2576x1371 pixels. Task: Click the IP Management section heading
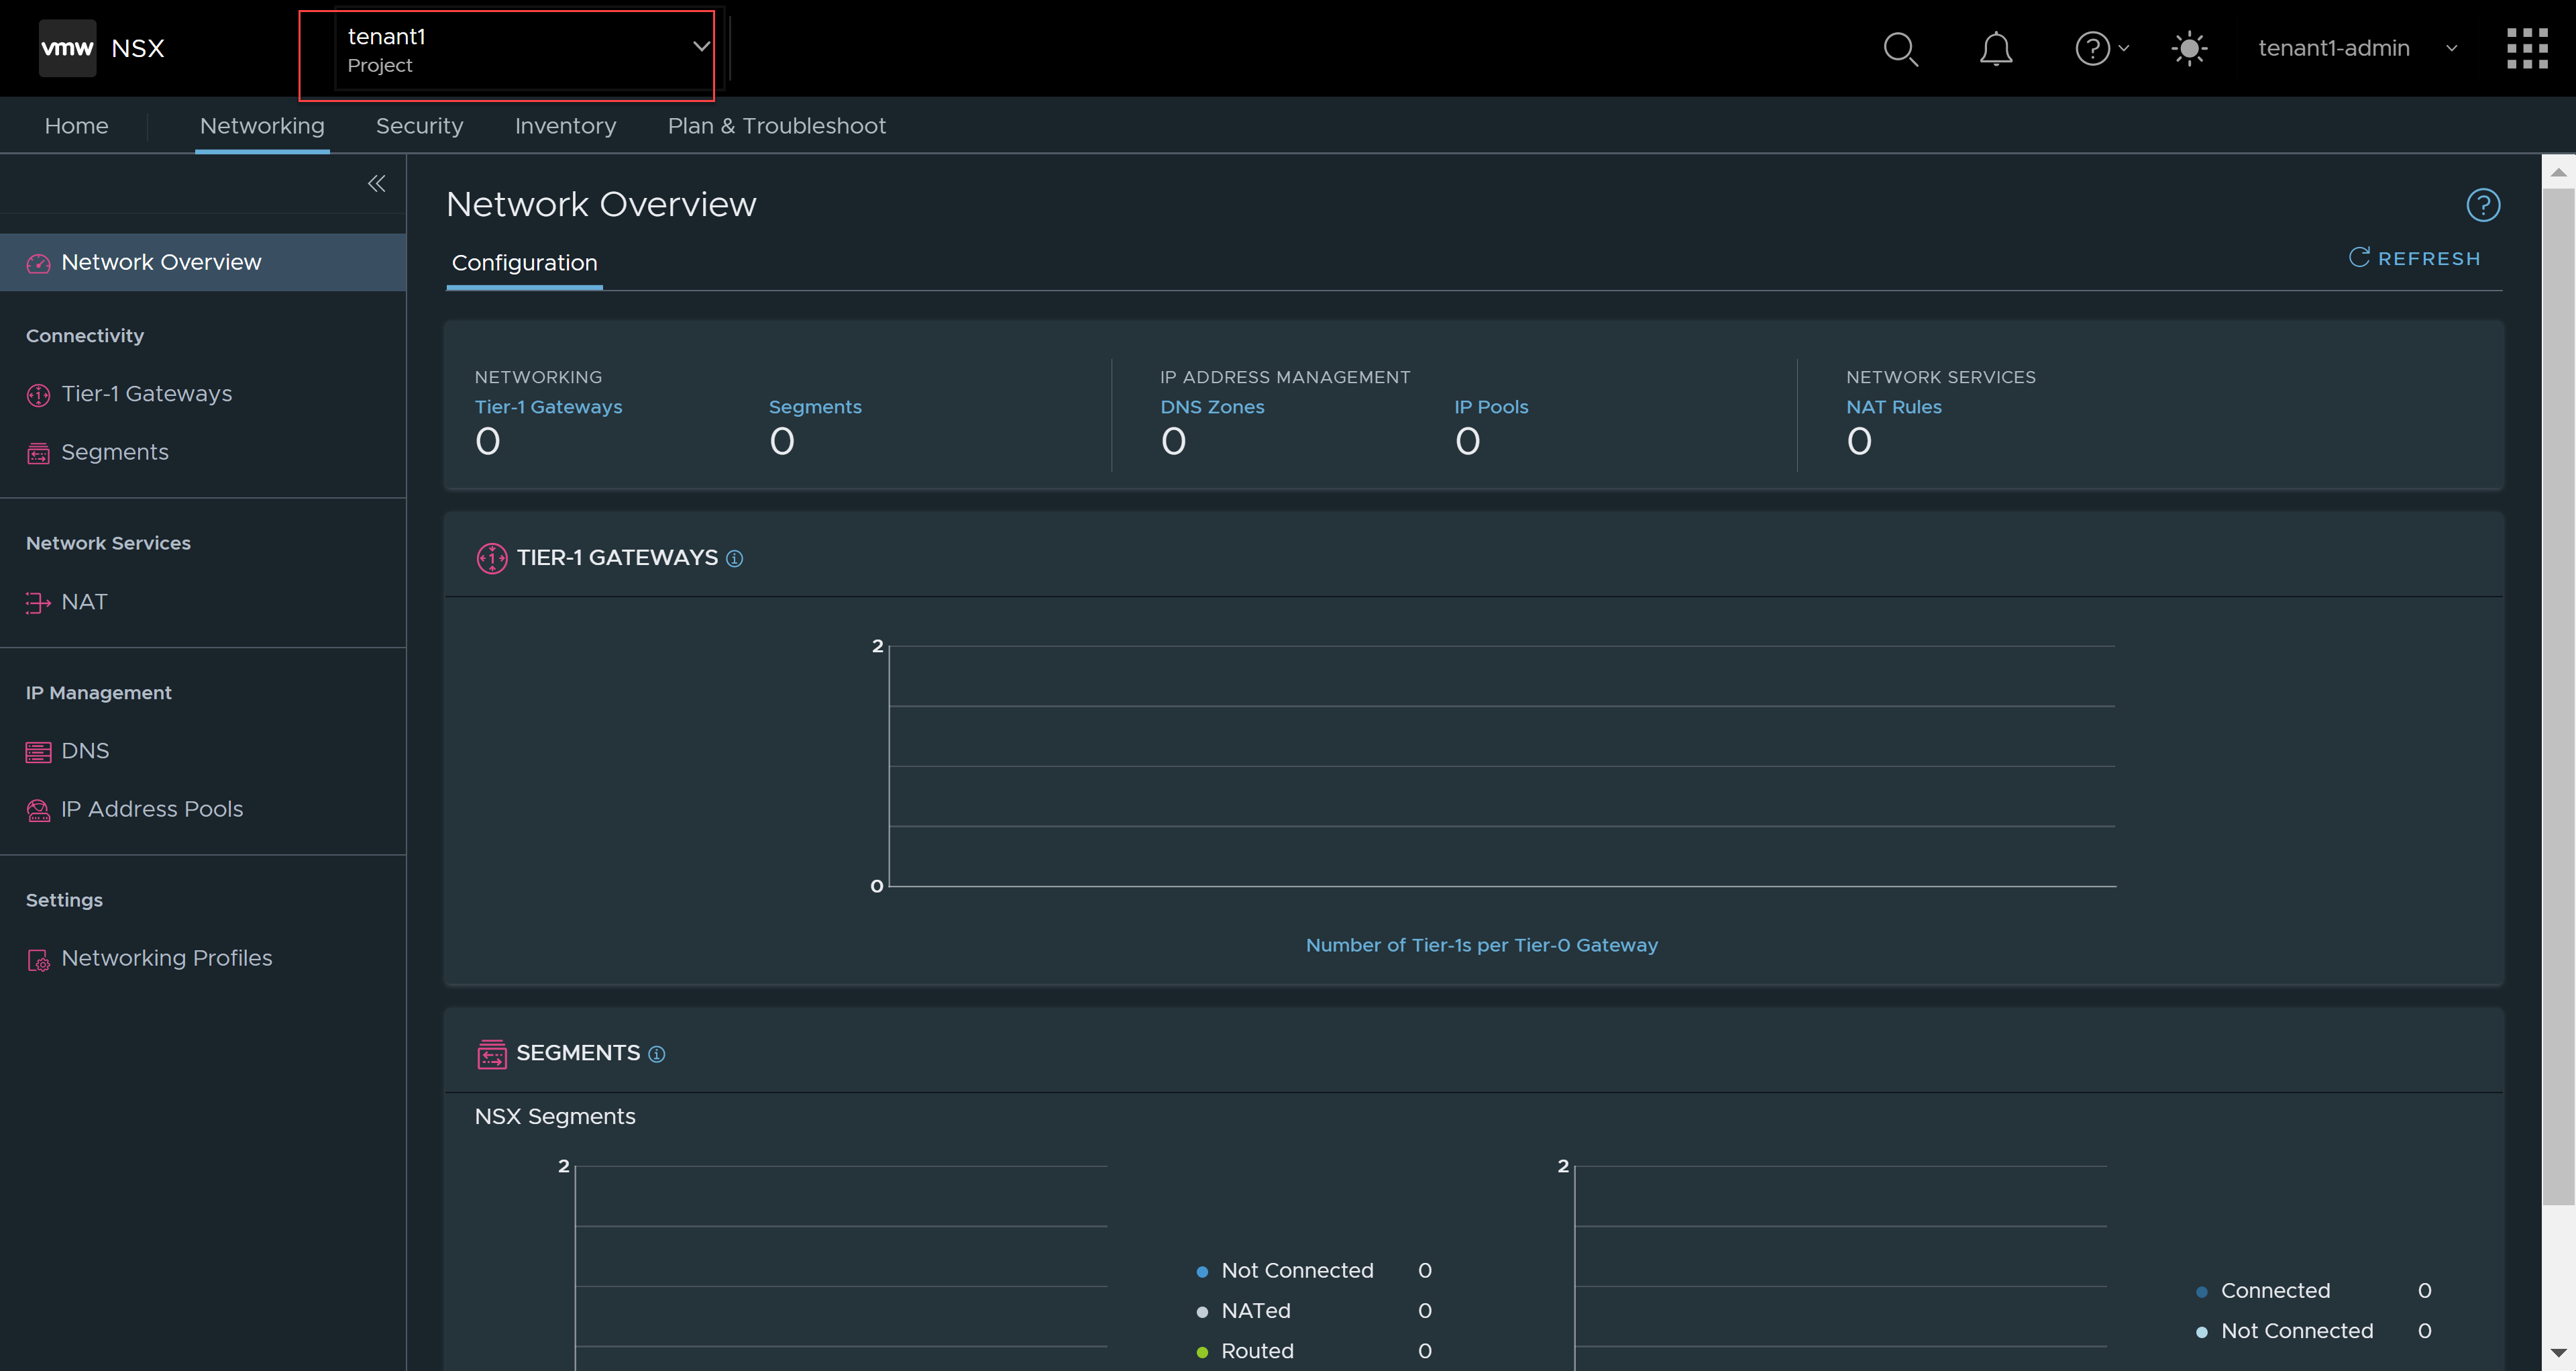[99, 693]
